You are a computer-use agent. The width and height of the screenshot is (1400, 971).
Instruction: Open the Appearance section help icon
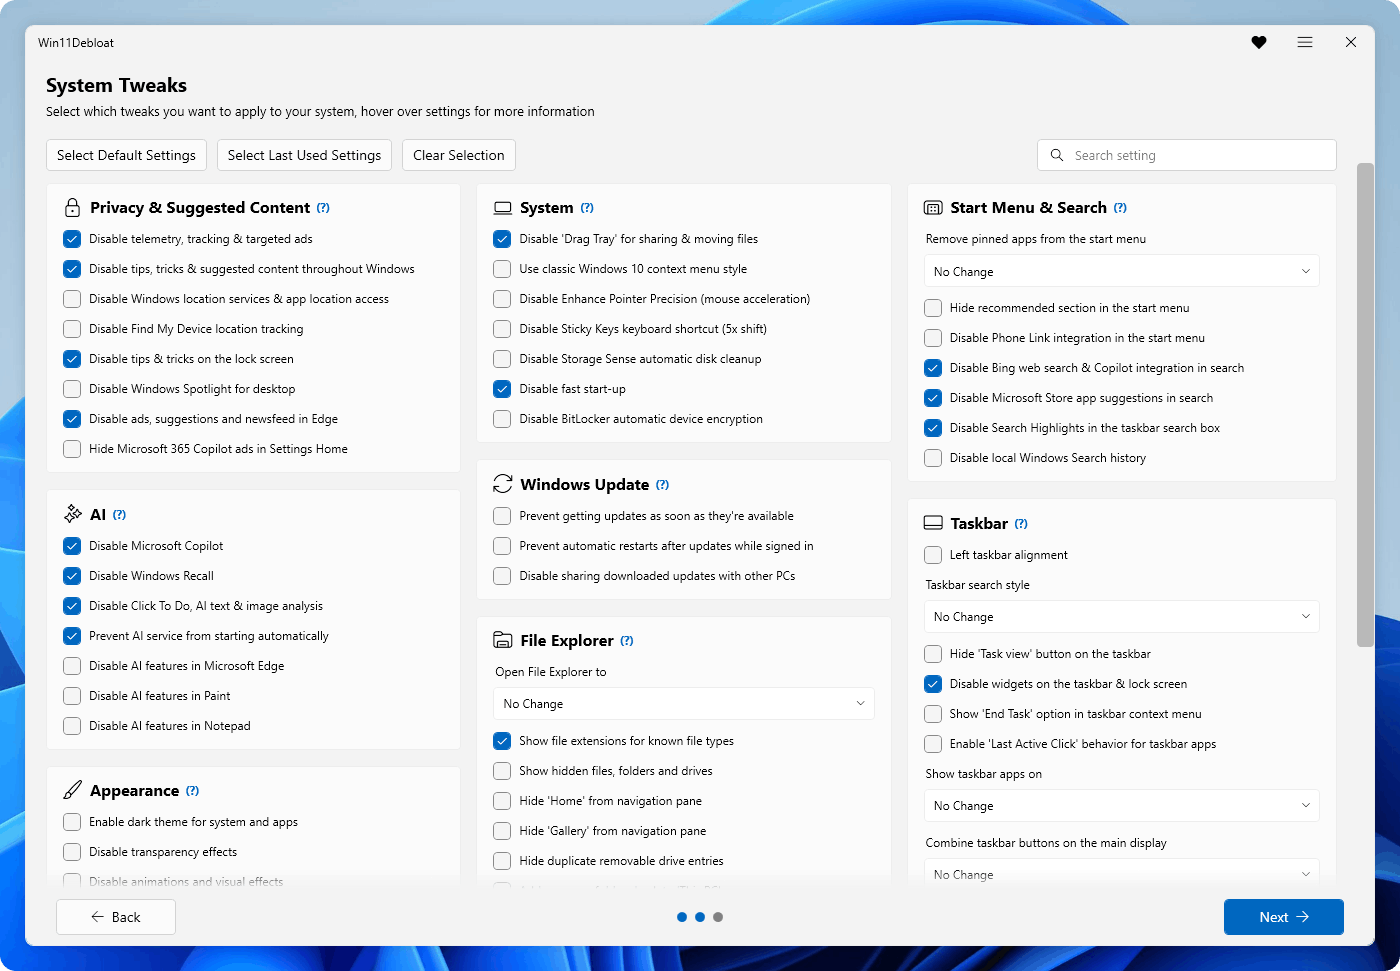pos(193,790)
